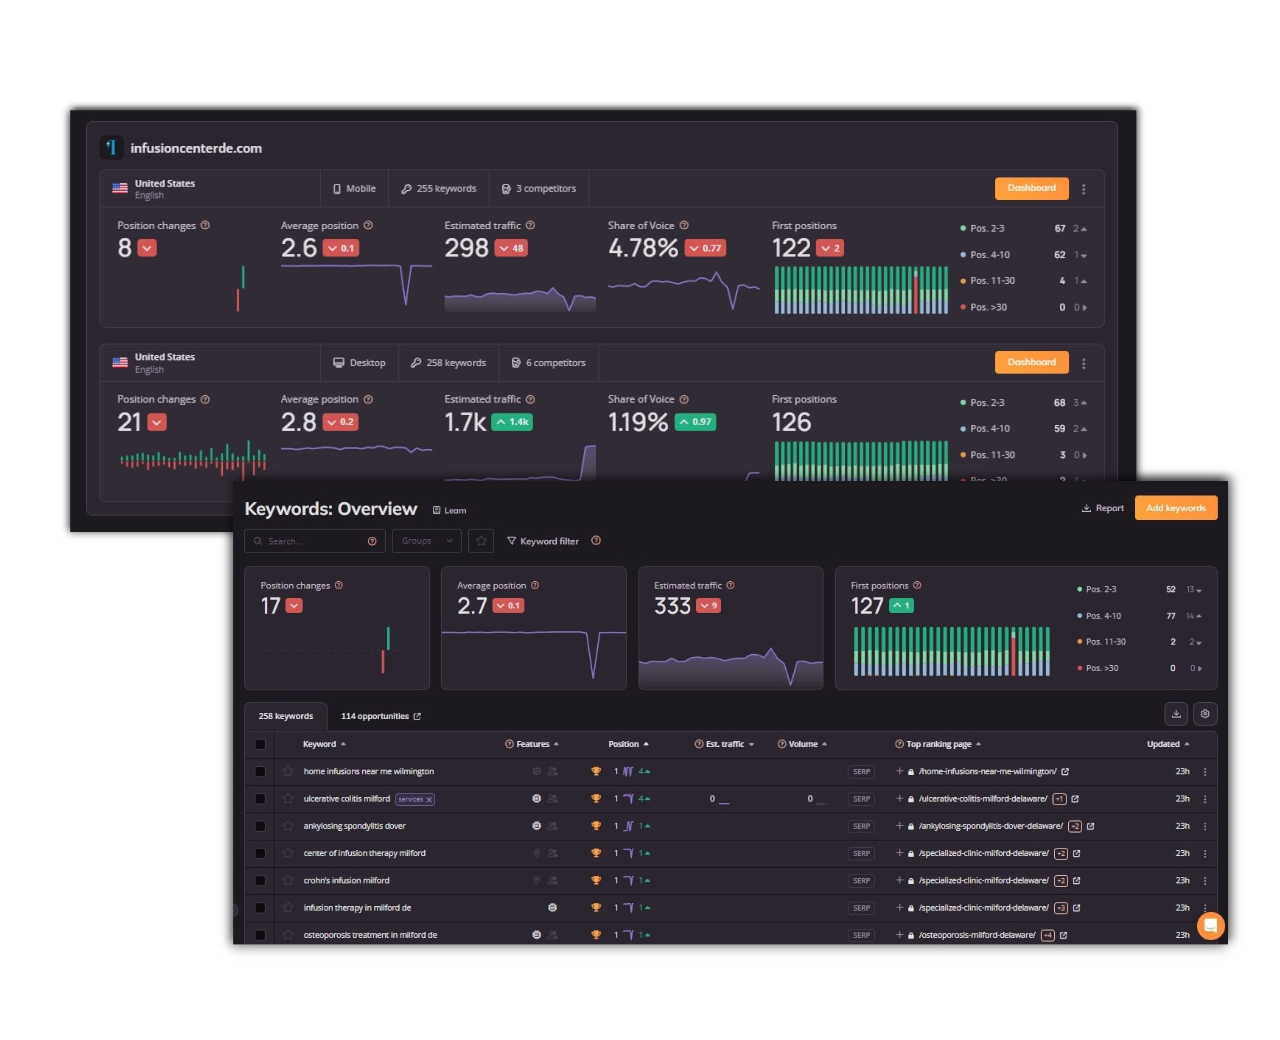This screenshot has height=1040, width=1280.
Task: Open the Volume column sort dropdown
Action: click(x=824, y=744)
